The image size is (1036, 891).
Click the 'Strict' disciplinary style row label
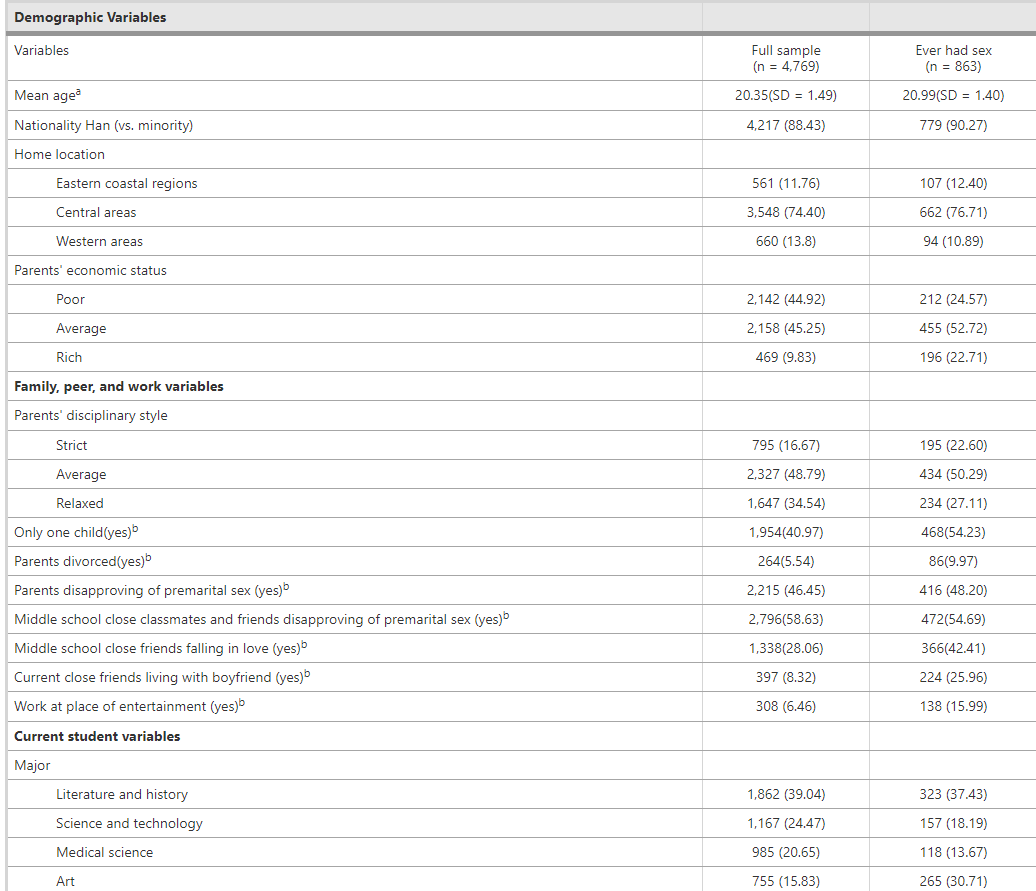(x=72, y=445)
